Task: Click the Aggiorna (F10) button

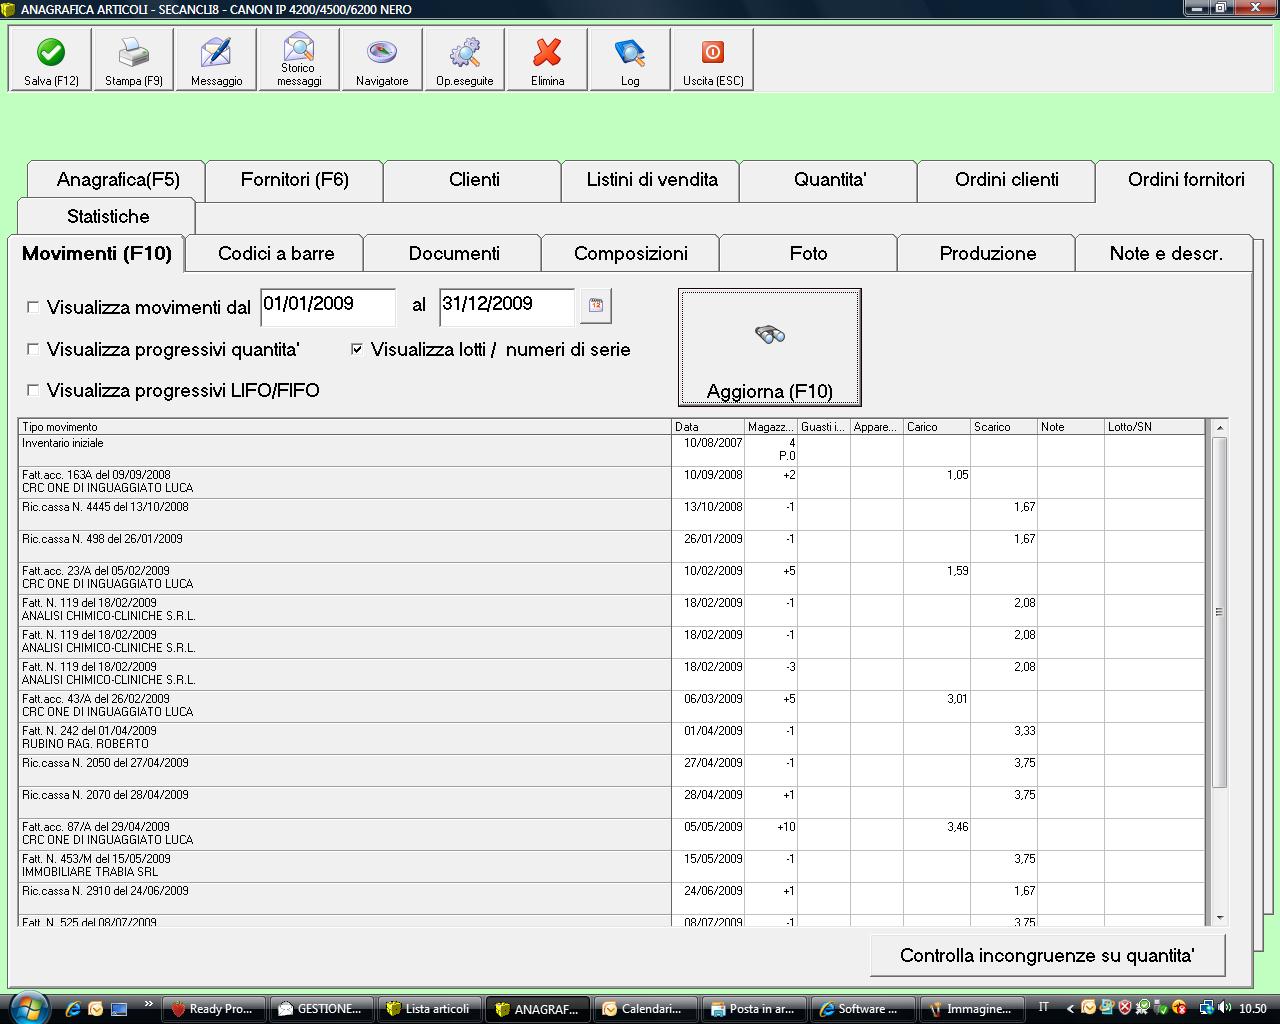Action: [x=770, y=347]
